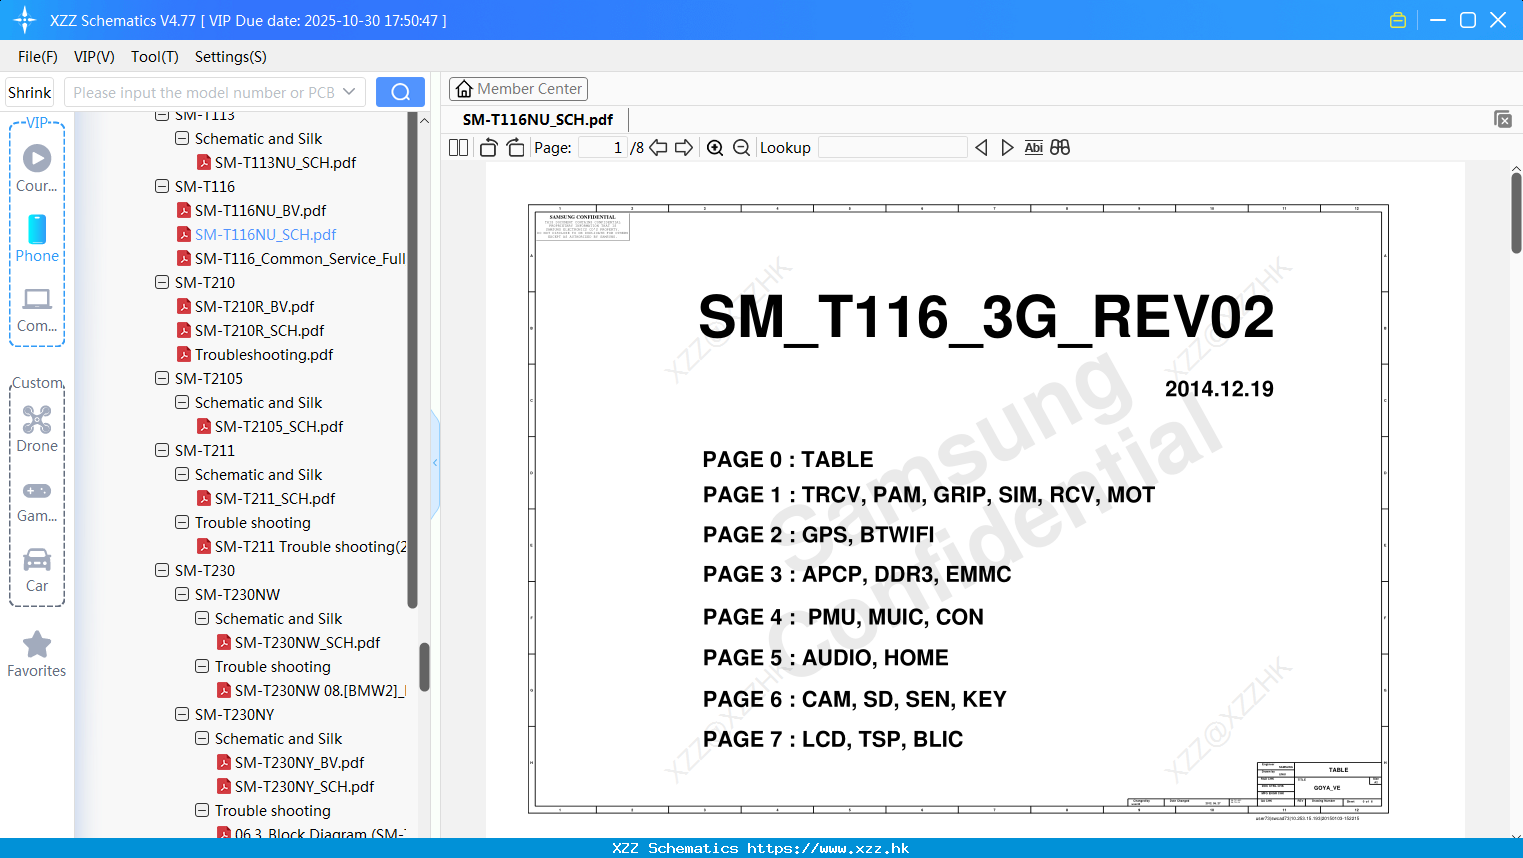
Task: Collapse the SM-T2105 tree node
Action: click(x=162, y=378)
